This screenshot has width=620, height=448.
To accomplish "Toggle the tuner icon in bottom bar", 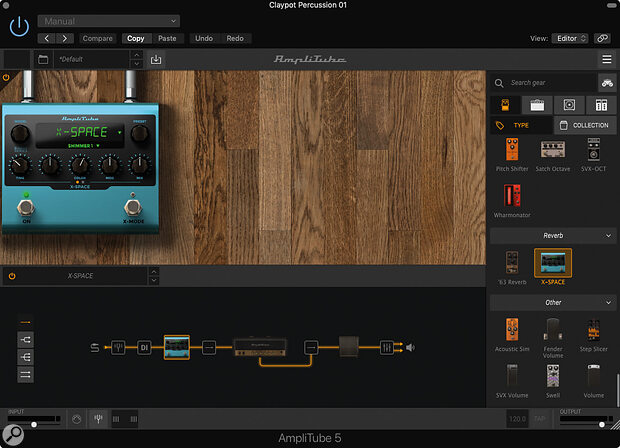I will point(98,418).
